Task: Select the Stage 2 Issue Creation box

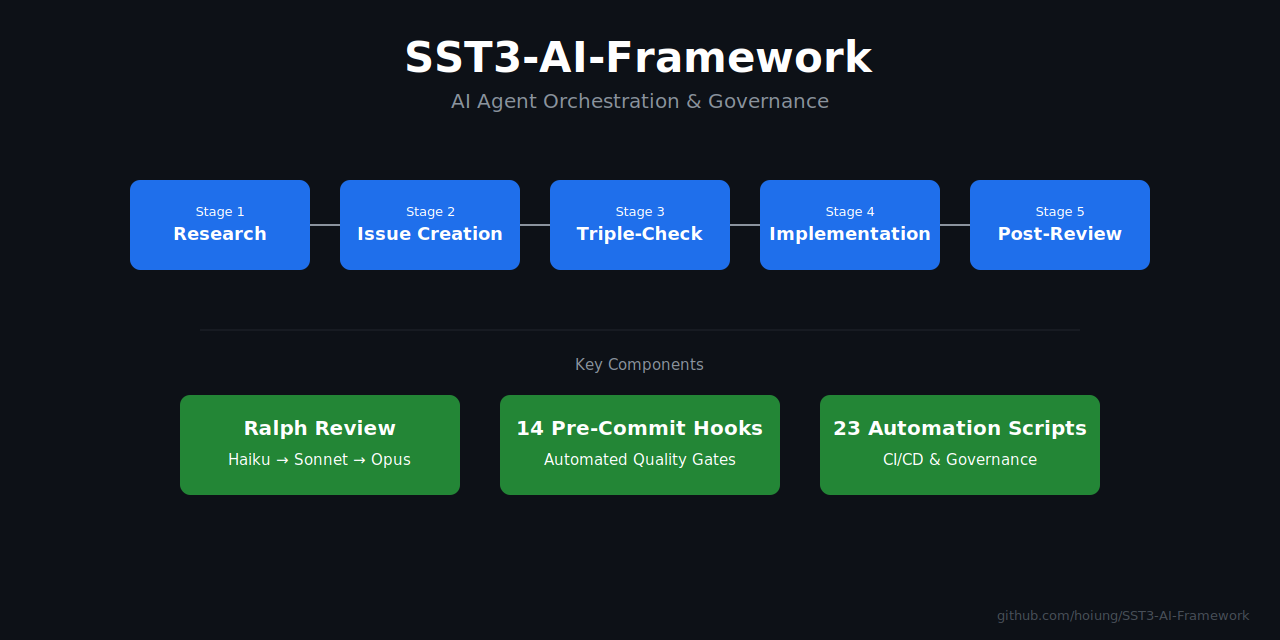Action: click(x=430, y=225)
